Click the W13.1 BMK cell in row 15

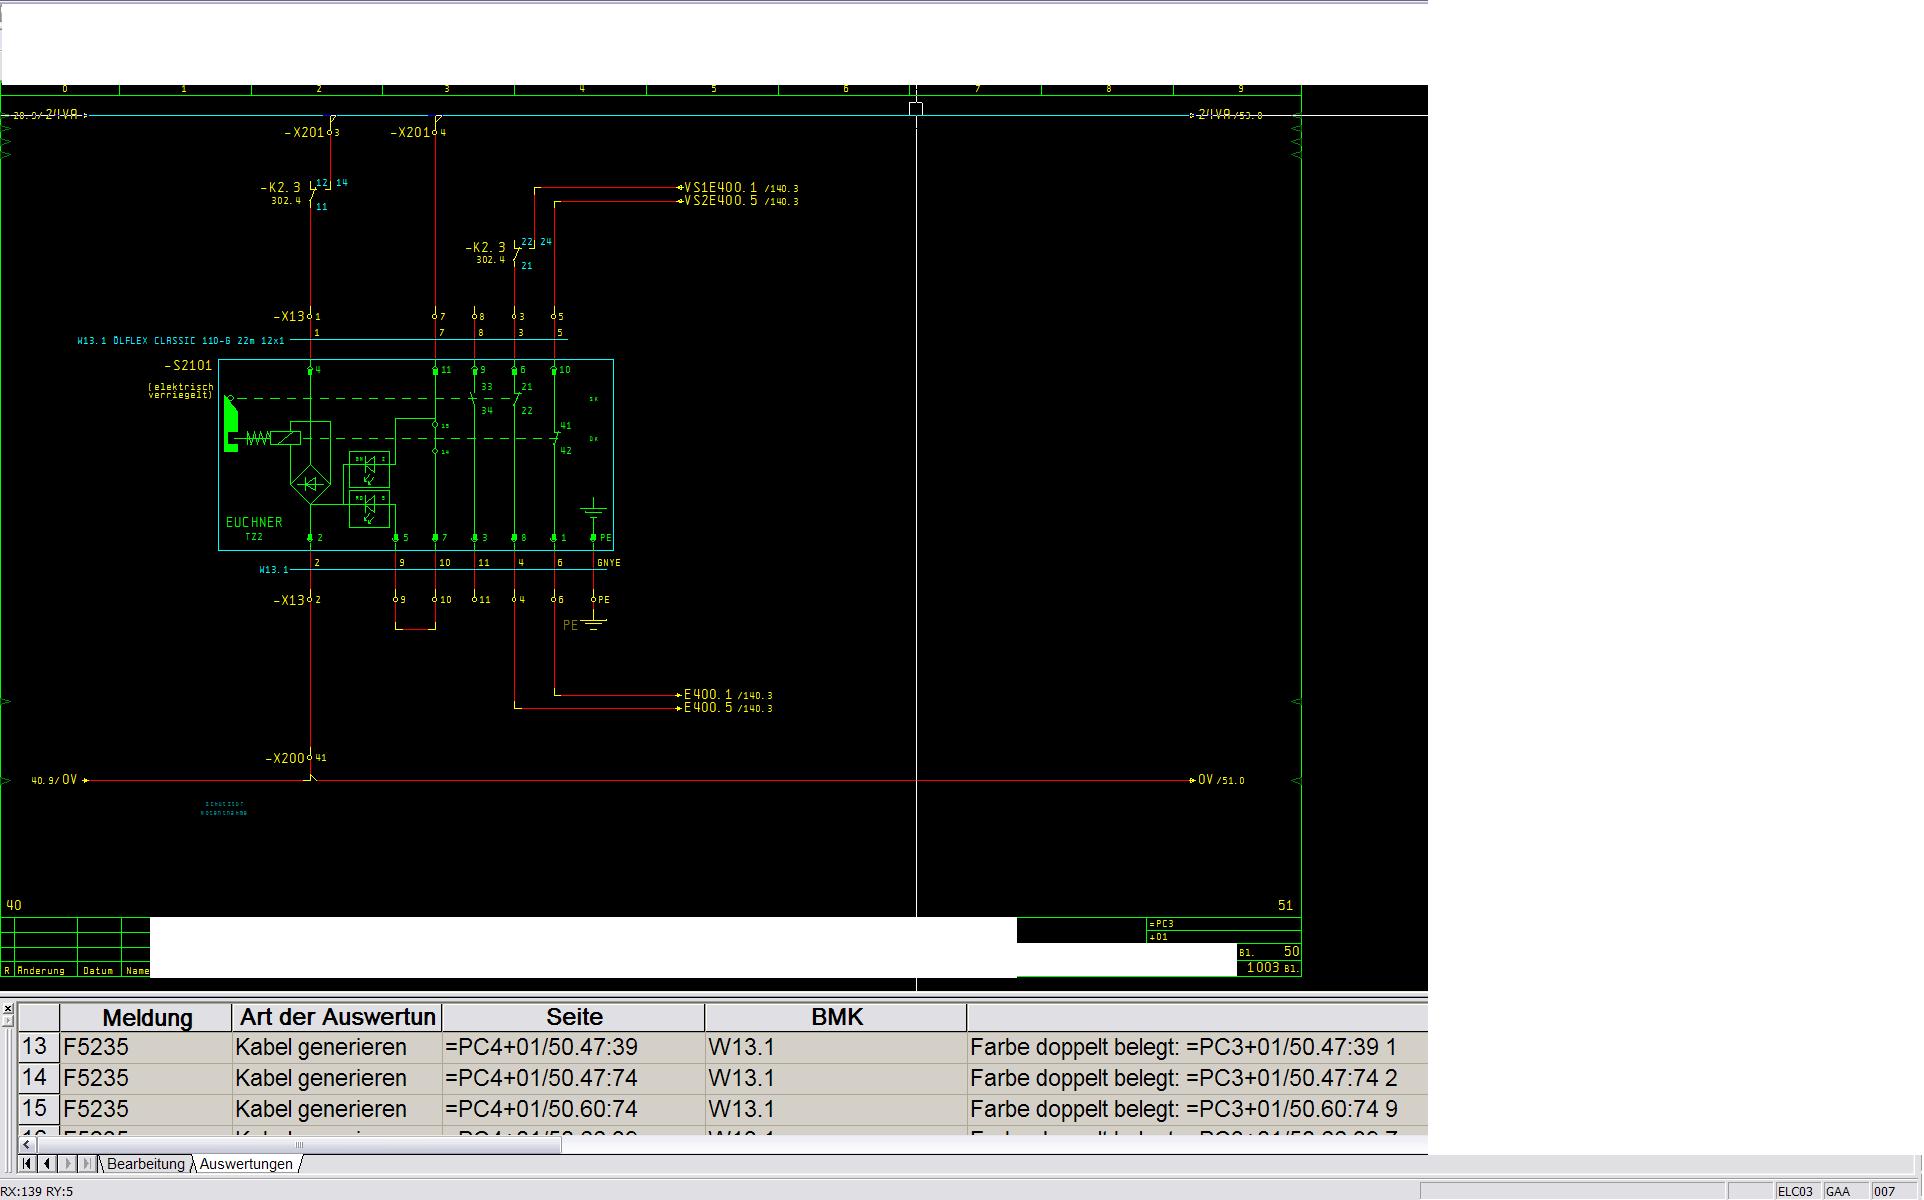(836, 1109)
